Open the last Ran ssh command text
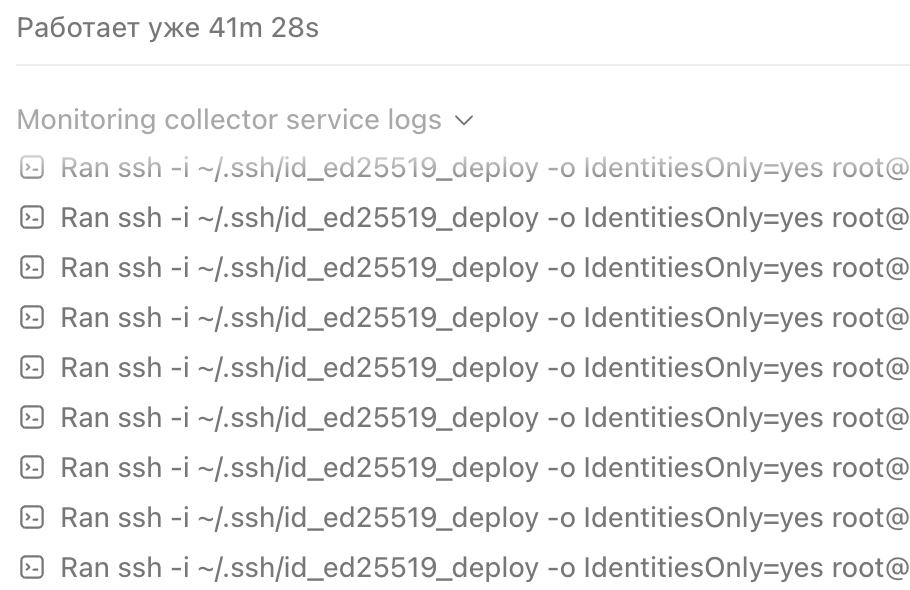Image resolution: width=910 pixels, height=590 pixels. (x=485, y=567)
